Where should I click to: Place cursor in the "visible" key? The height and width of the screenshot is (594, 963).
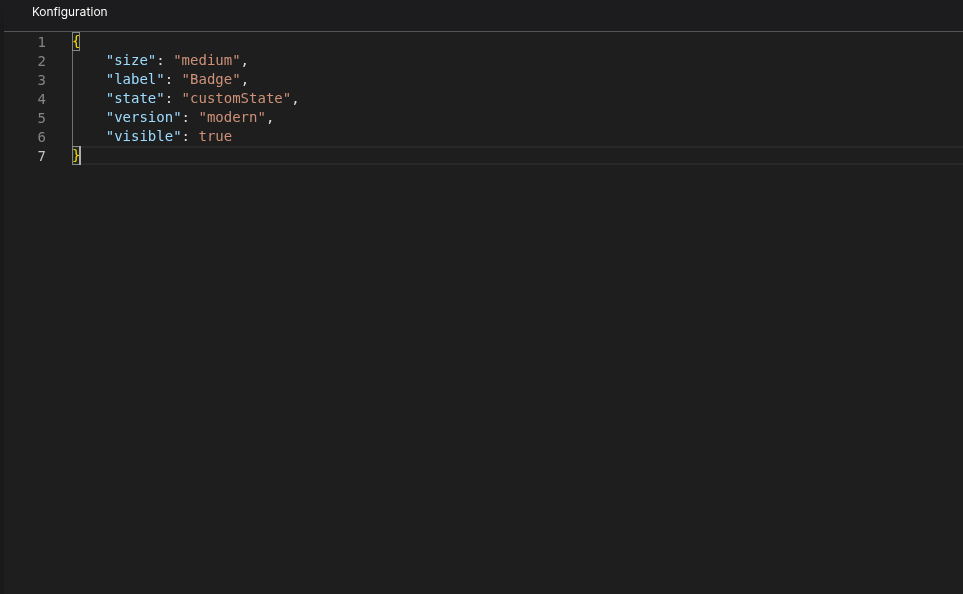pyautogui.click(x=144, y=137)
